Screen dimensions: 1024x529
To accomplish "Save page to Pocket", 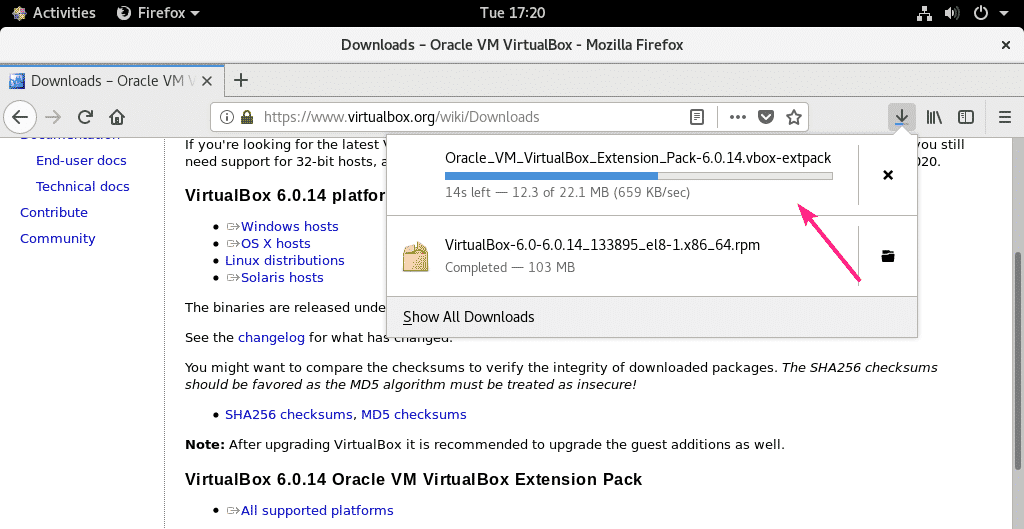I will coord(766,117).
